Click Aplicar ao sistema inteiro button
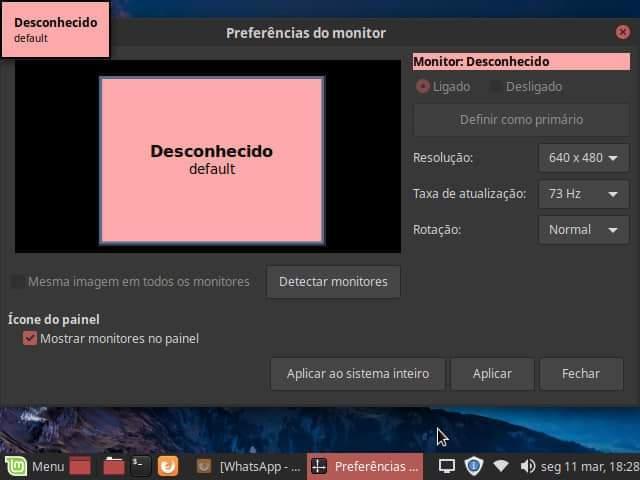 click(358, 374)
